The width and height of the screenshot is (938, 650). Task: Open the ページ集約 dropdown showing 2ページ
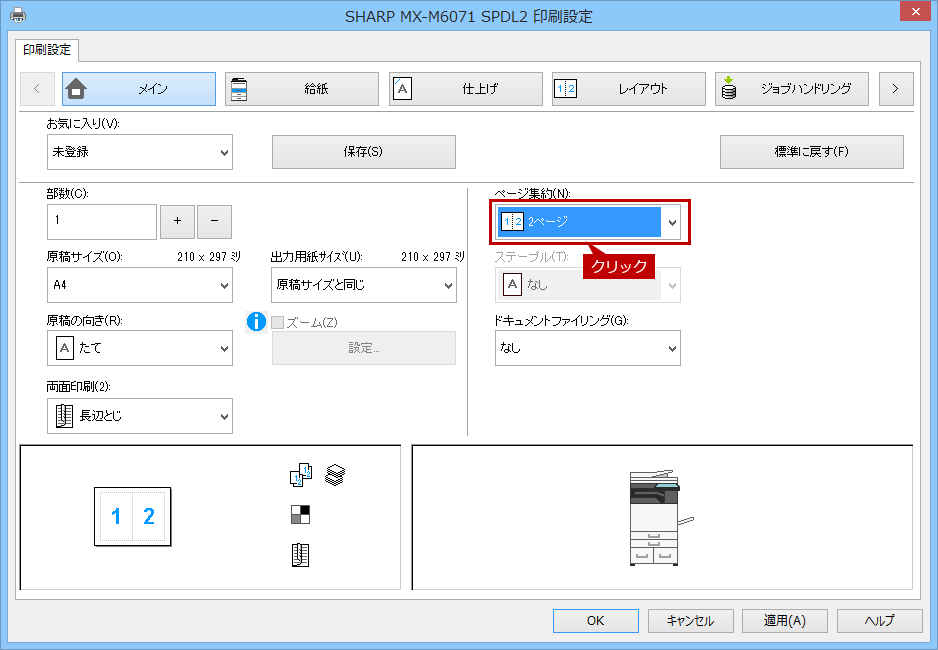588,222
